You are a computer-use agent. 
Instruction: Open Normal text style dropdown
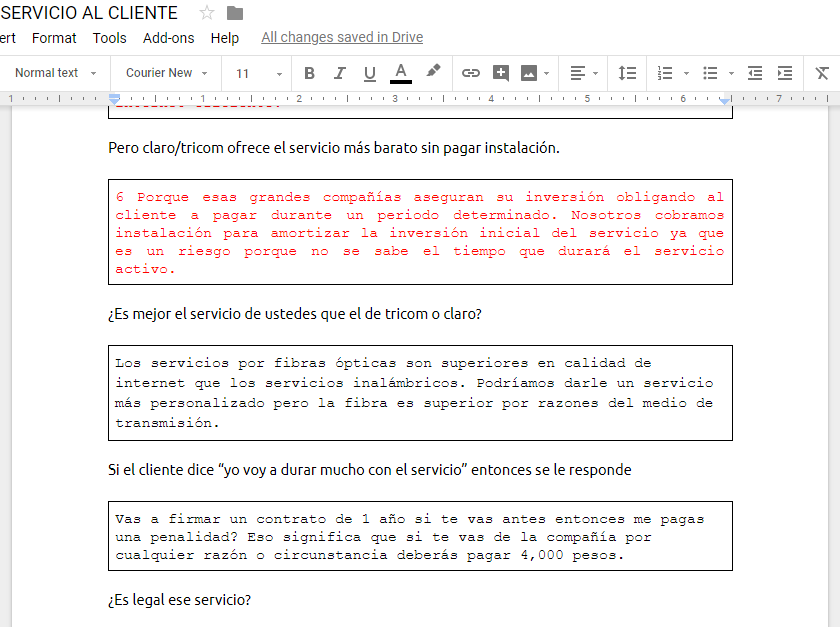56,73
